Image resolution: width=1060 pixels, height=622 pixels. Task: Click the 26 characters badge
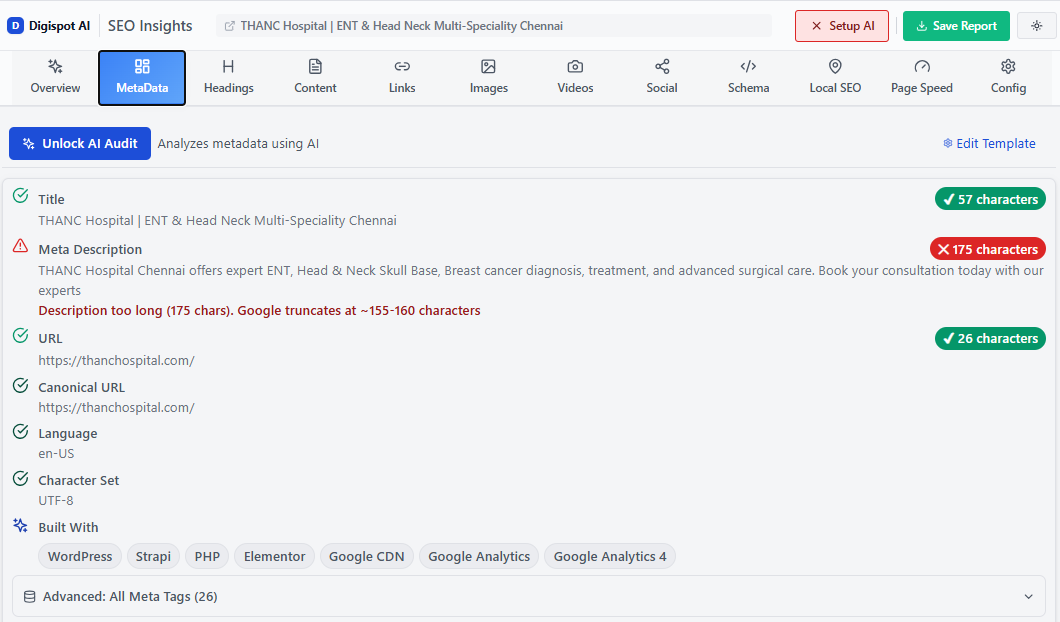990,338
